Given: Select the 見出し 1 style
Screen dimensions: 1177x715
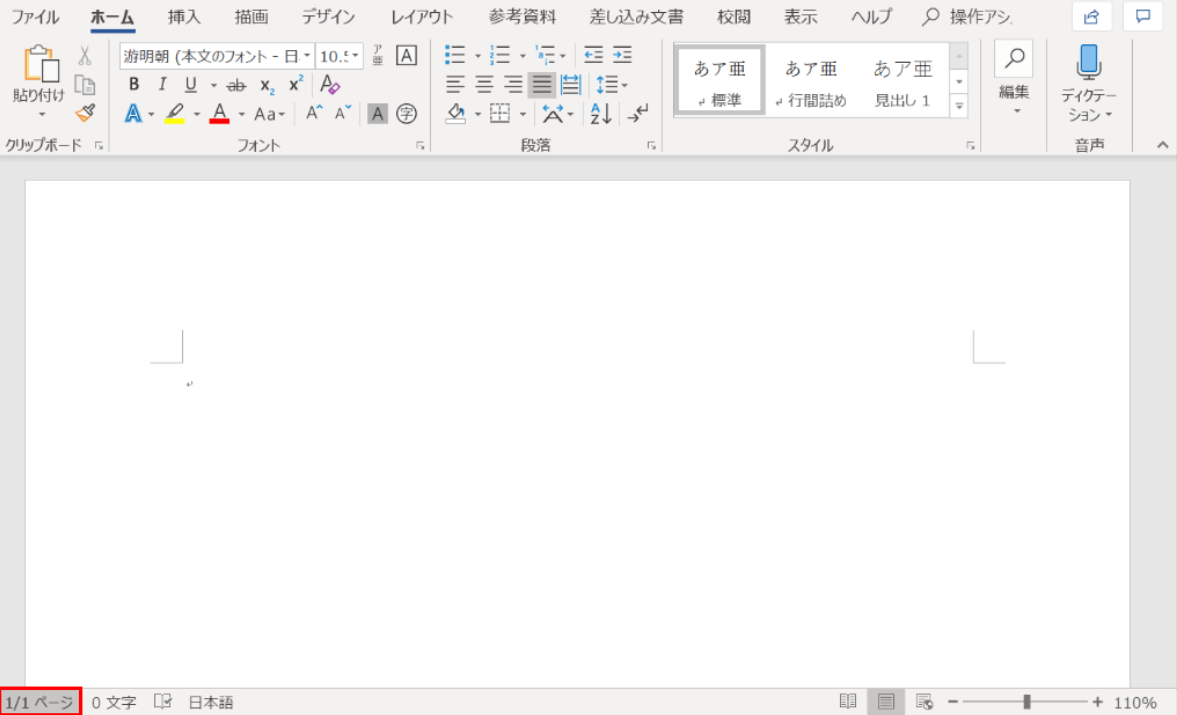Looking at the screenshot, I should (902, 80).
